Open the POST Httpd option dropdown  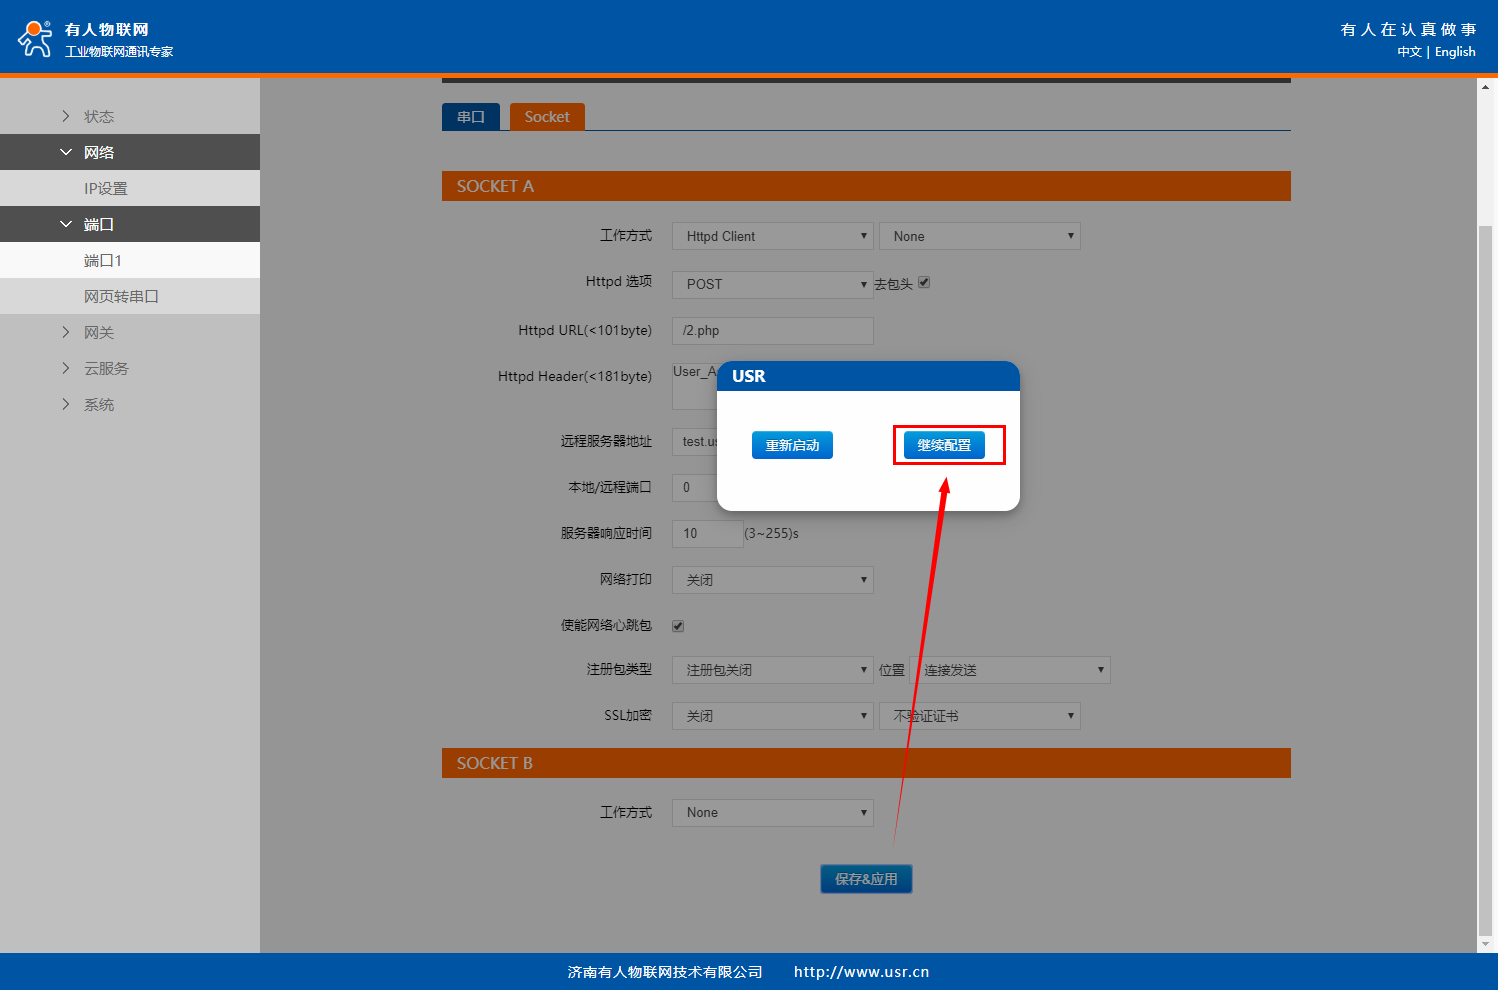[x=772, y=284]
